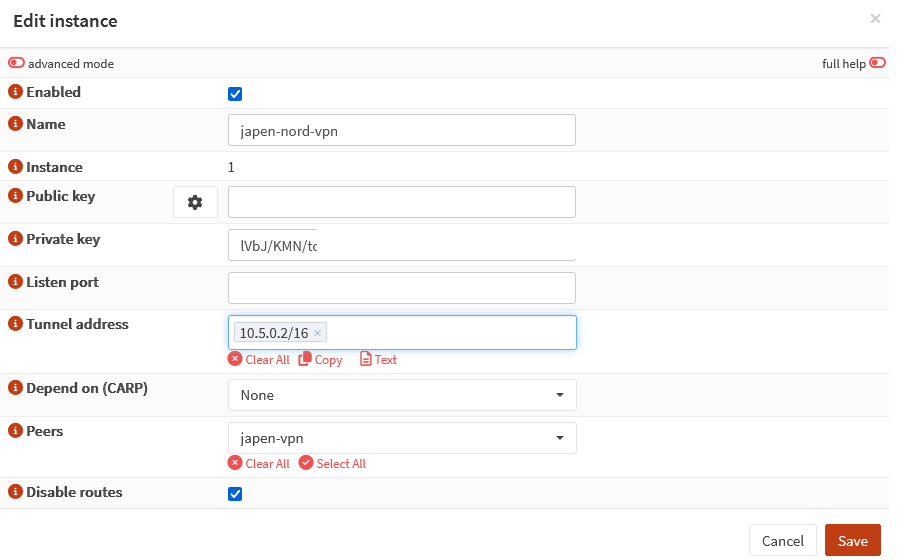Remove the 10.5.0.2/16 tunnel address tag
Viewport: 911px width, 560px height.
pos(317,333)
